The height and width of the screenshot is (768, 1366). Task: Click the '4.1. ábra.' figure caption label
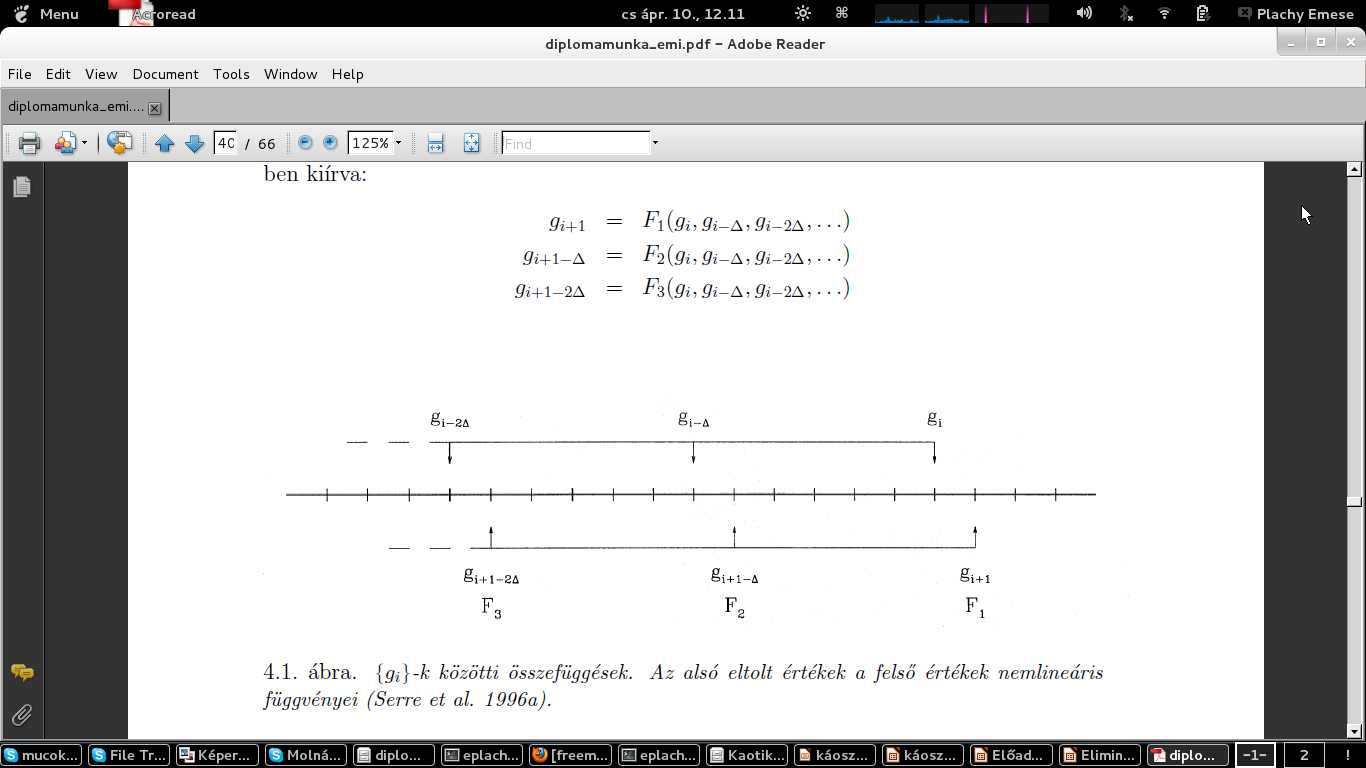coord(310,672)
